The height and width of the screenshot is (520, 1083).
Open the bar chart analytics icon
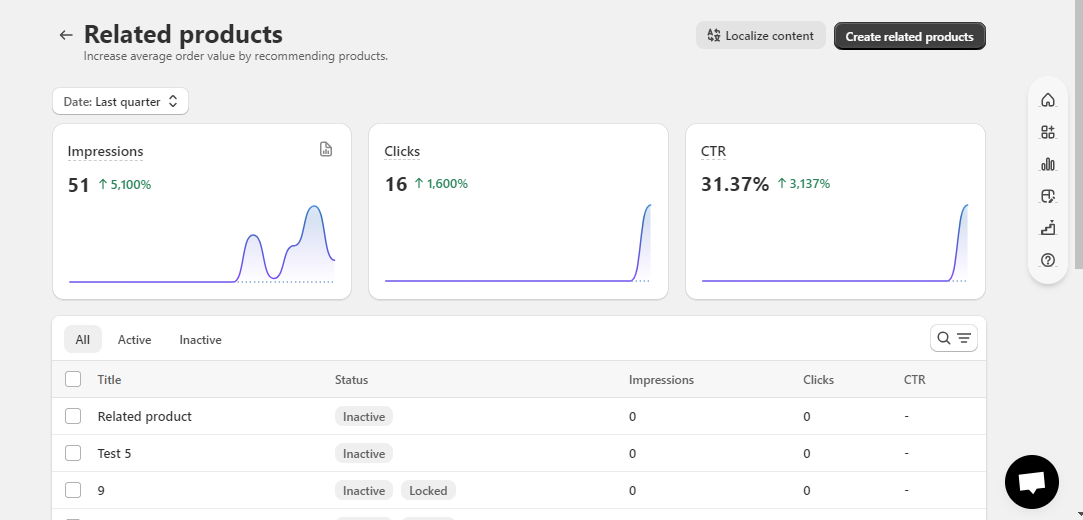[1048, 164]
